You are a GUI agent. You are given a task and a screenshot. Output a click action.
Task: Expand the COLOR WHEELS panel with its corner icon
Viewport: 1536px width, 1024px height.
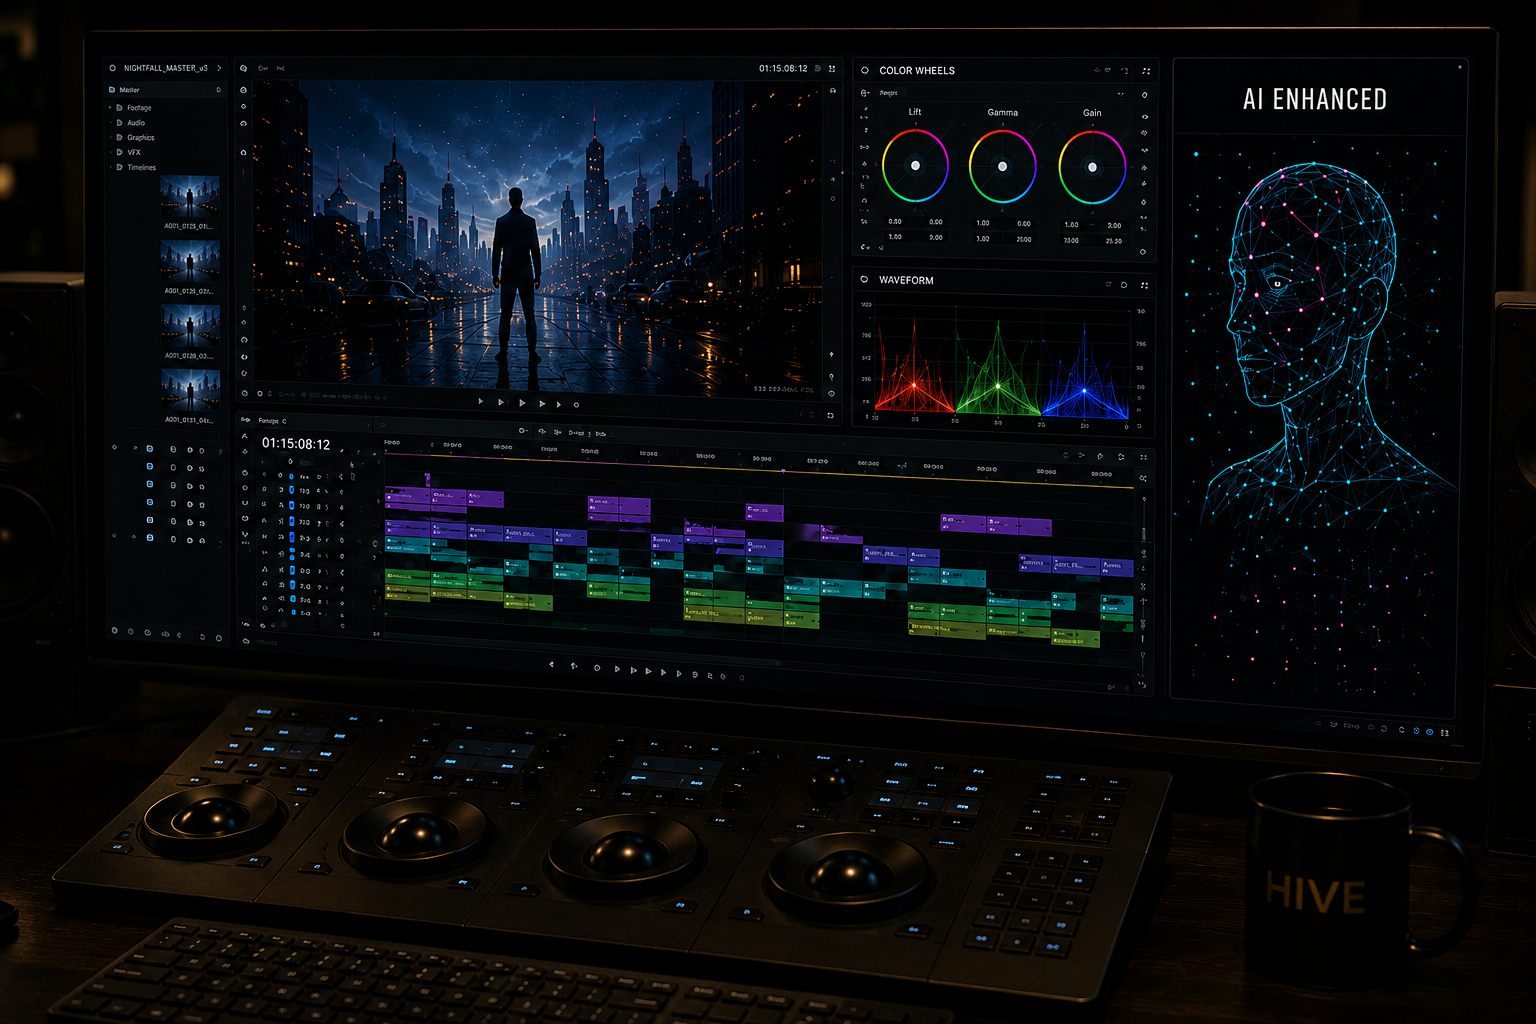click(x=1146, y=71)
